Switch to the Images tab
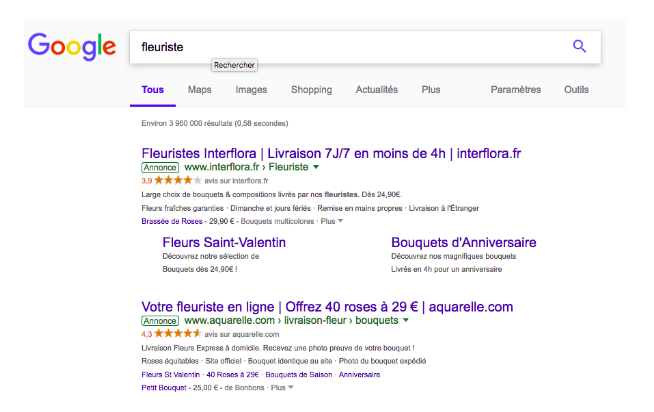This screenshot has height=412, width=654. 251,90
